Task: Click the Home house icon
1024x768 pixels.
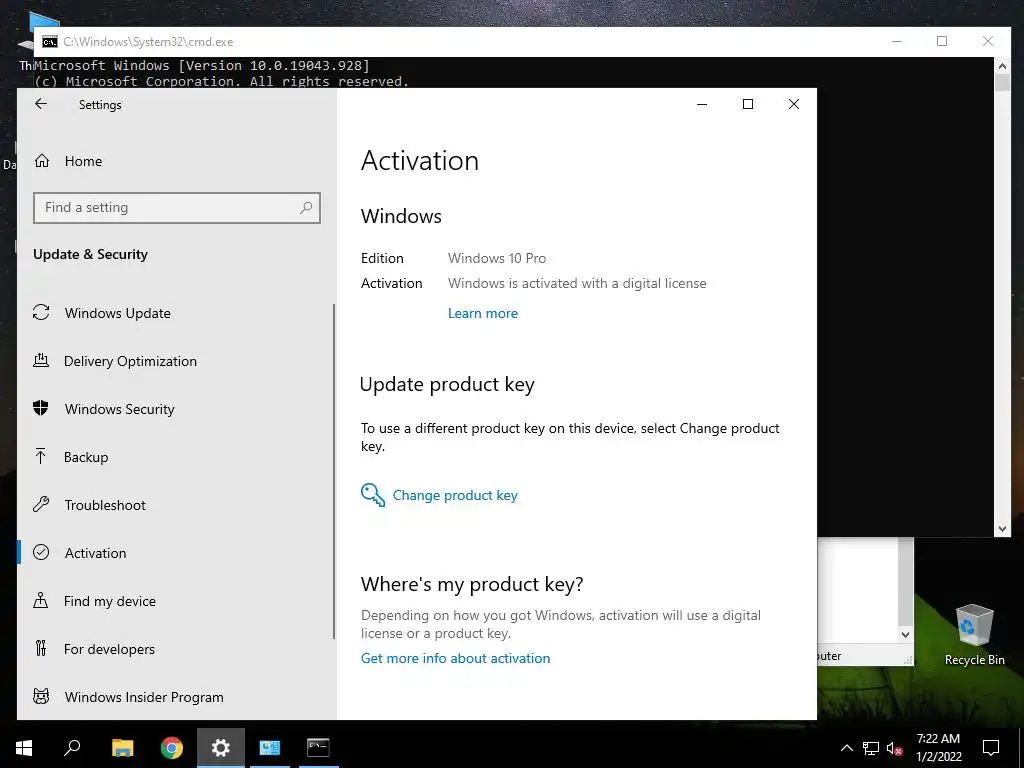Action: point(42,161)
